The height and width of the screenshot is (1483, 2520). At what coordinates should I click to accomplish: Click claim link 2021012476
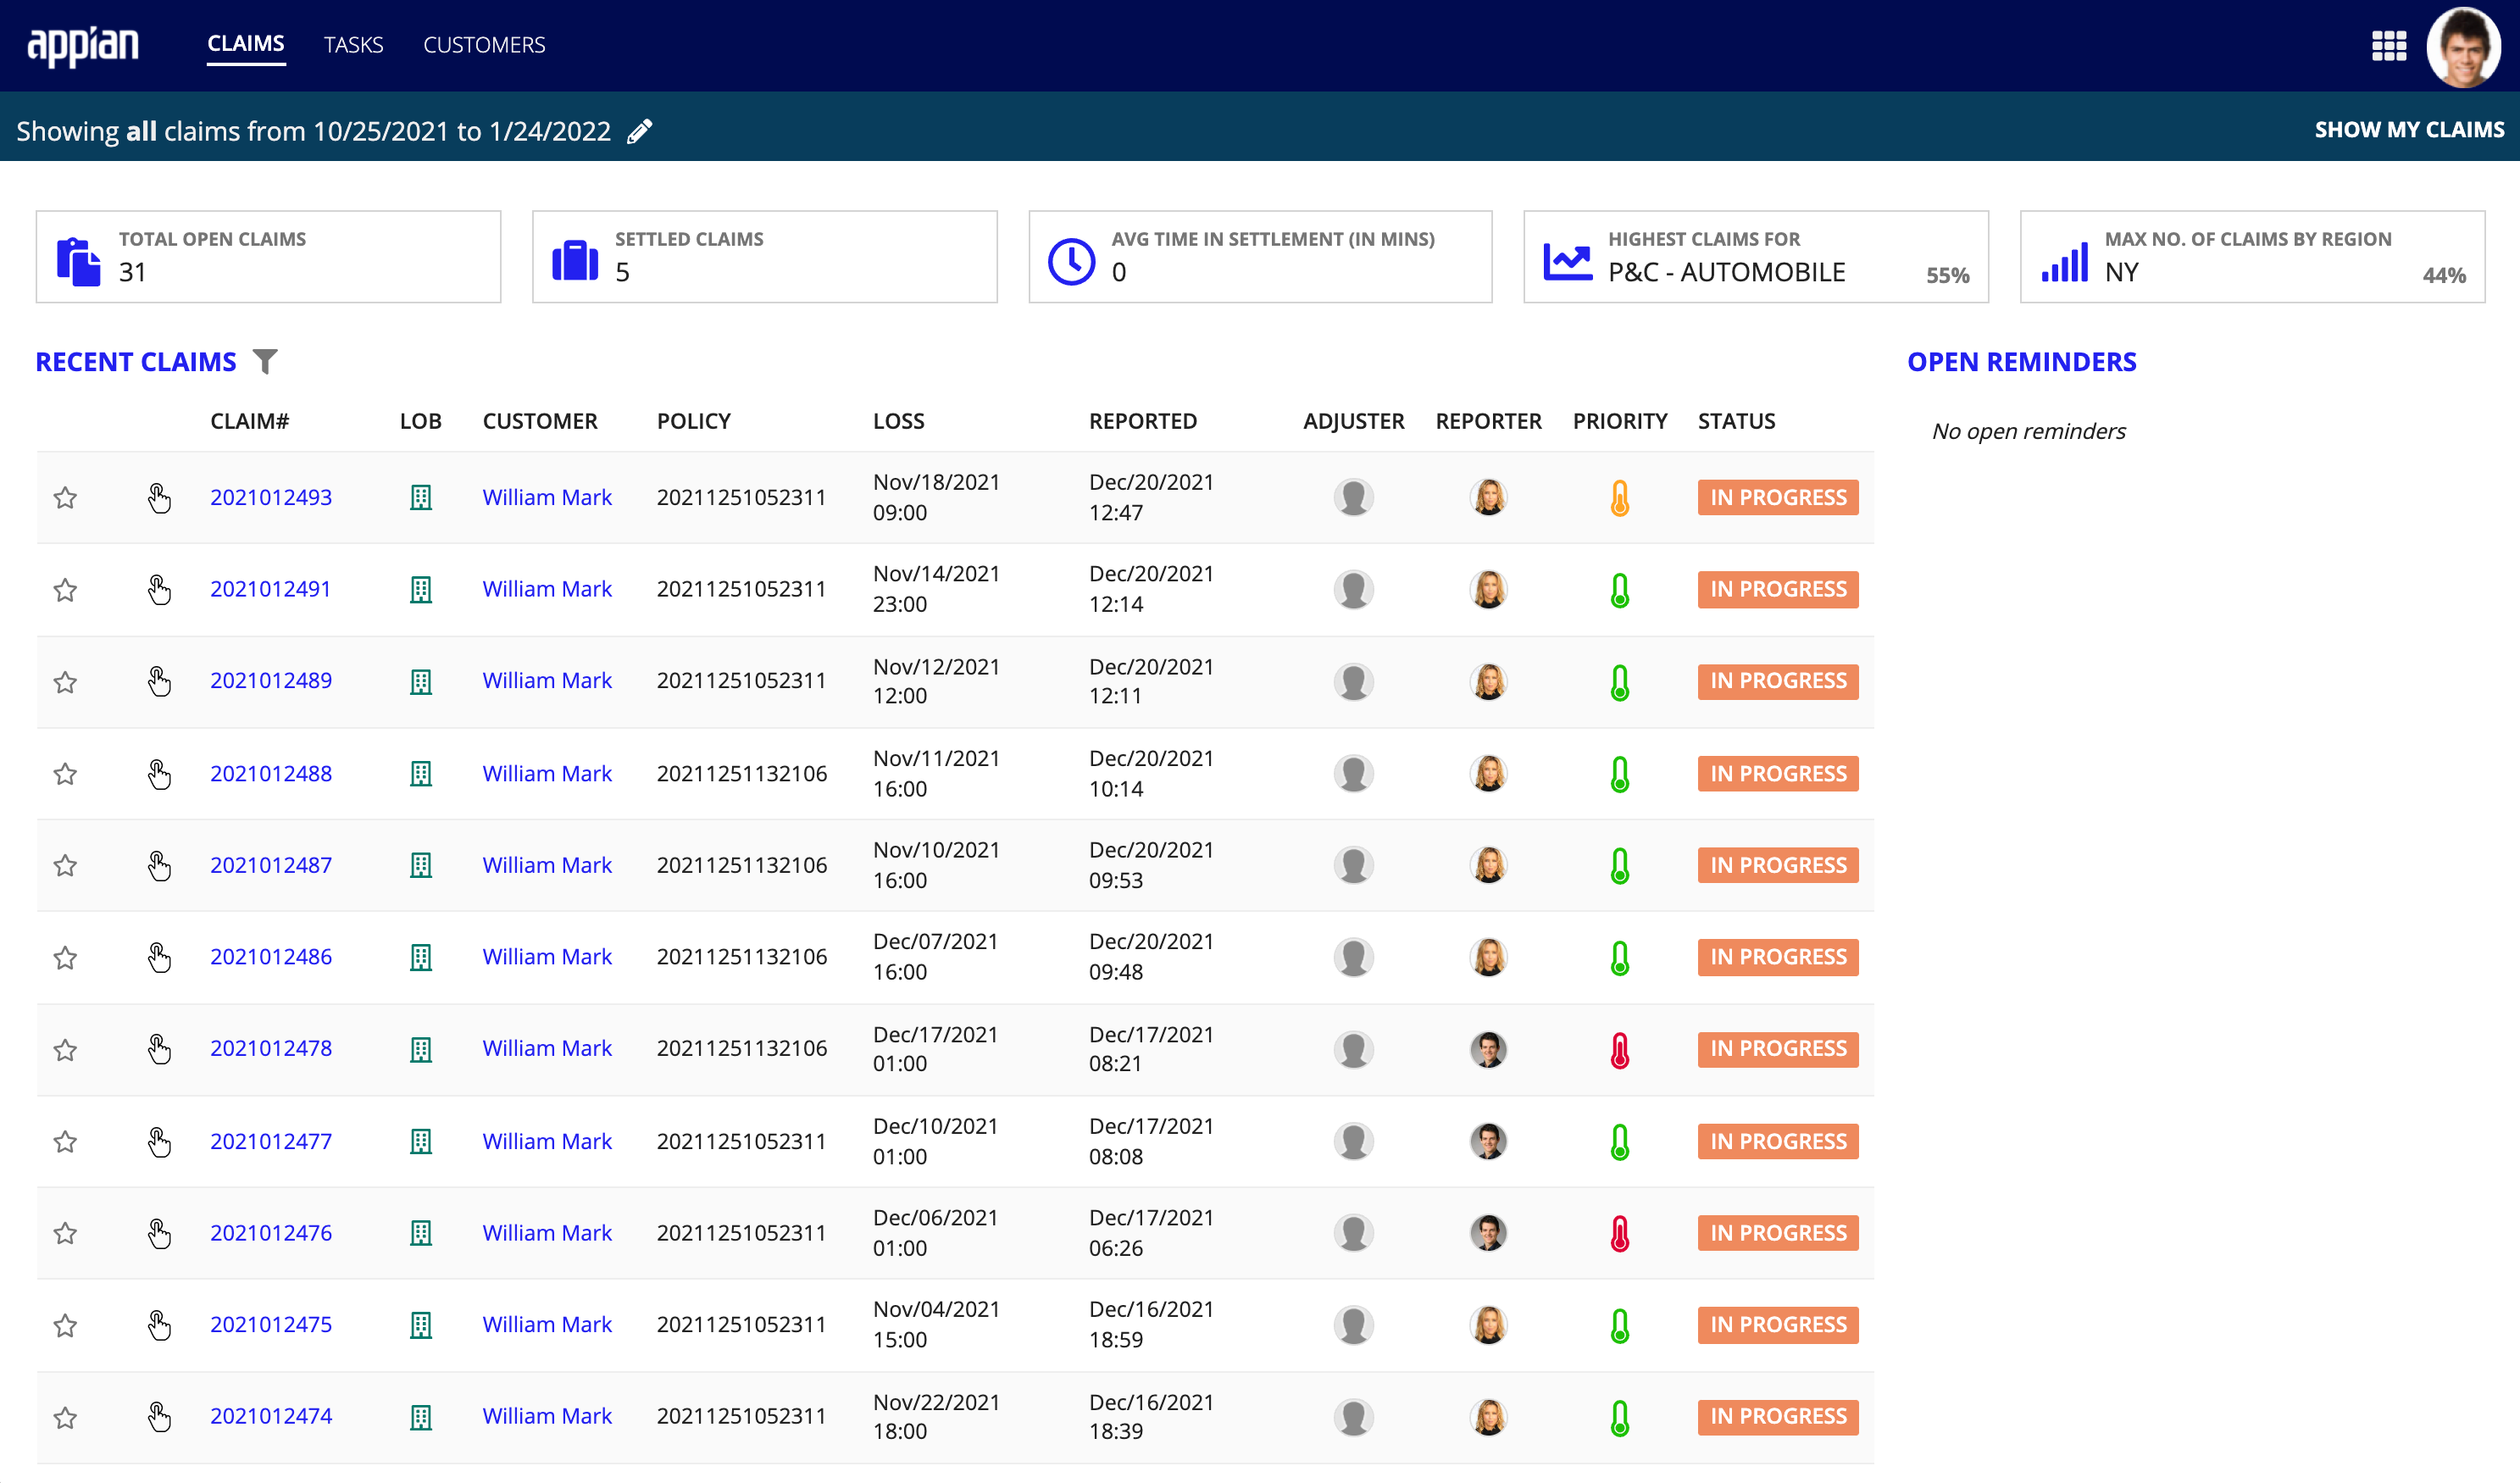tap(270, 1230)
